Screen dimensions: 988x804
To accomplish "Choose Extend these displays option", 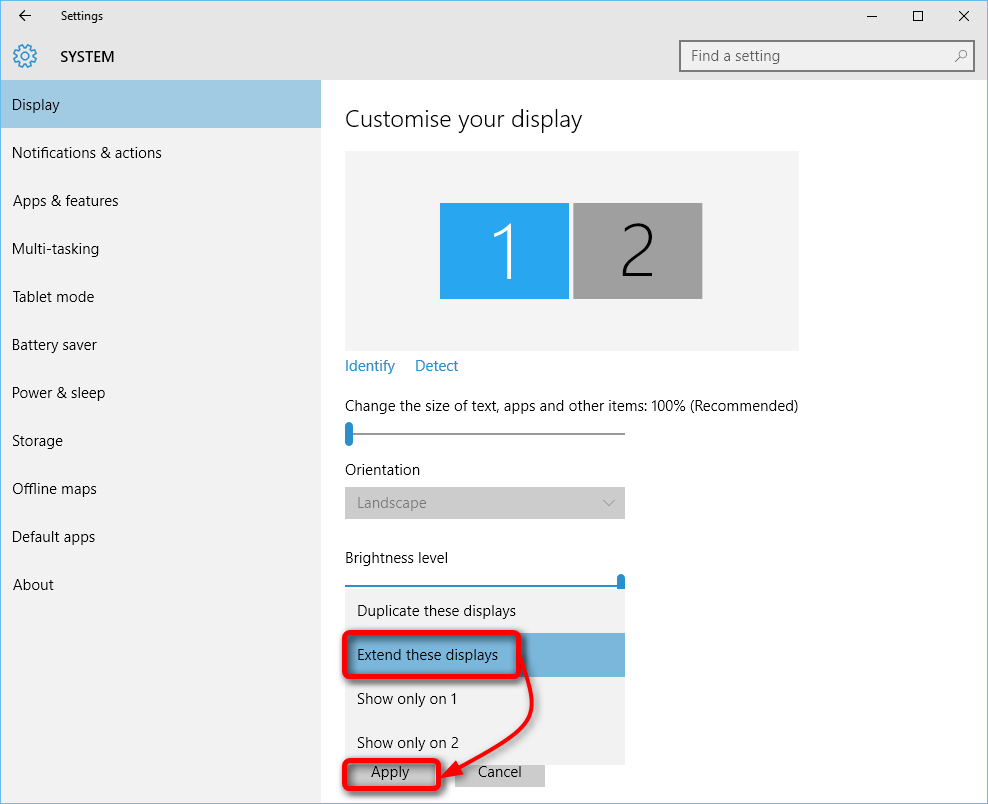I will [427, 655].
